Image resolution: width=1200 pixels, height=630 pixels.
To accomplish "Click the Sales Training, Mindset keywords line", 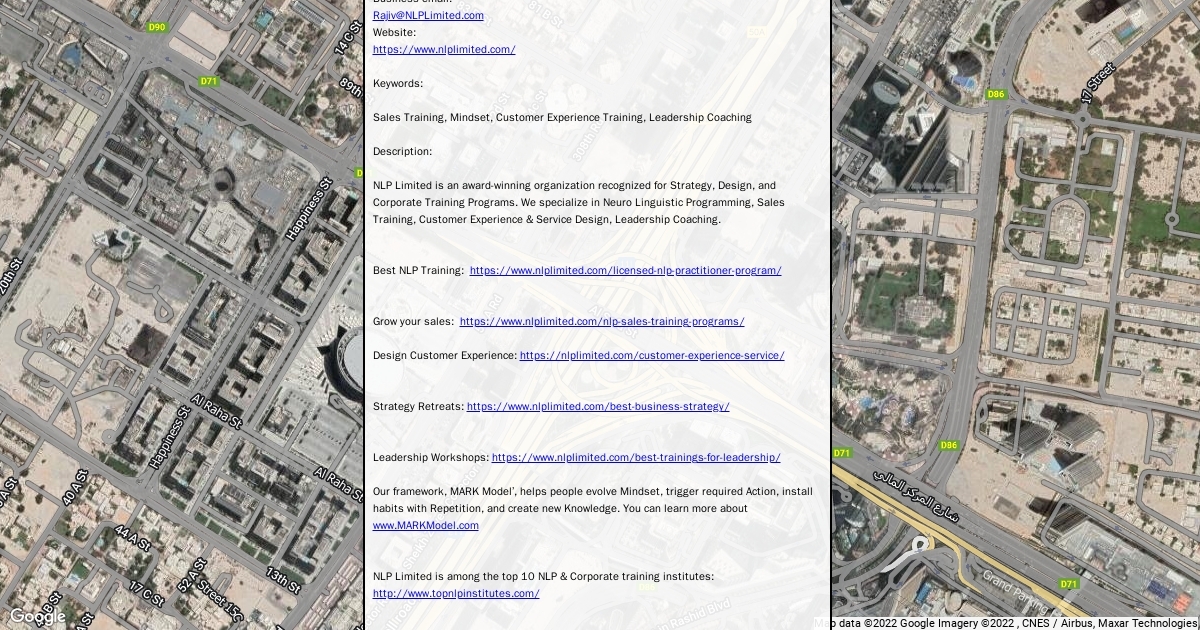I will (562, 117).
